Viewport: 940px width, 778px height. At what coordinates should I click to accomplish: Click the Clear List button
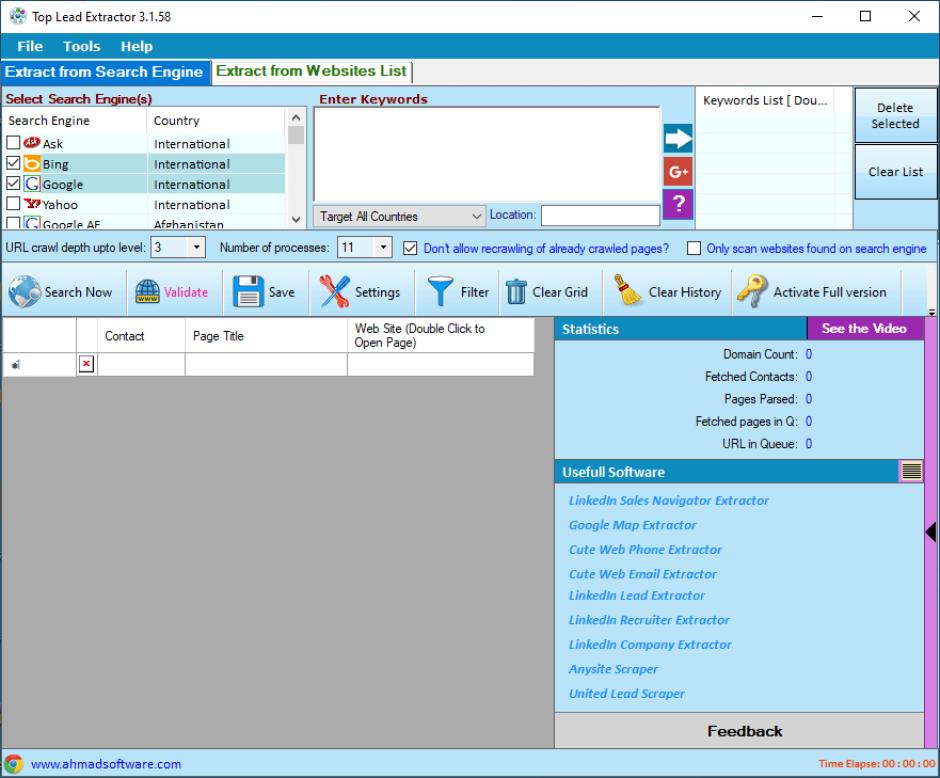(896, 171)
